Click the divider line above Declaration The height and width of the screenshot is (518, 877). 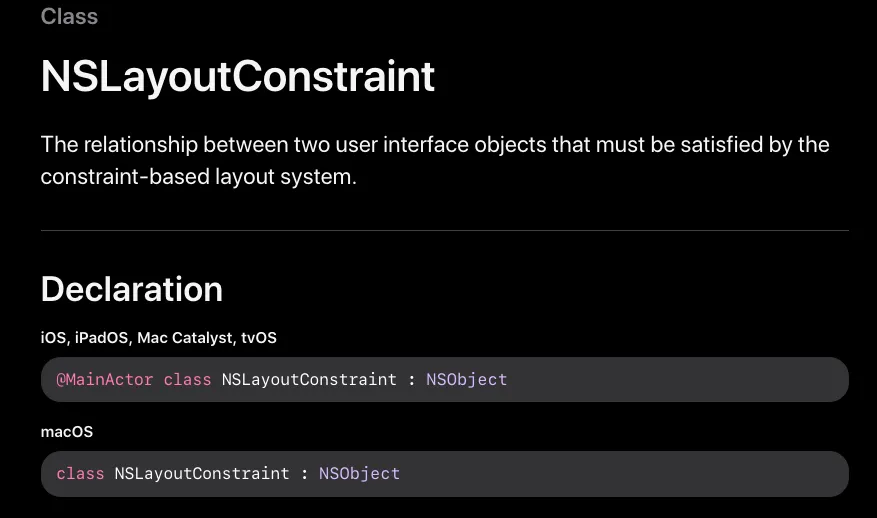pyautogui.click(x=444, y=231)
